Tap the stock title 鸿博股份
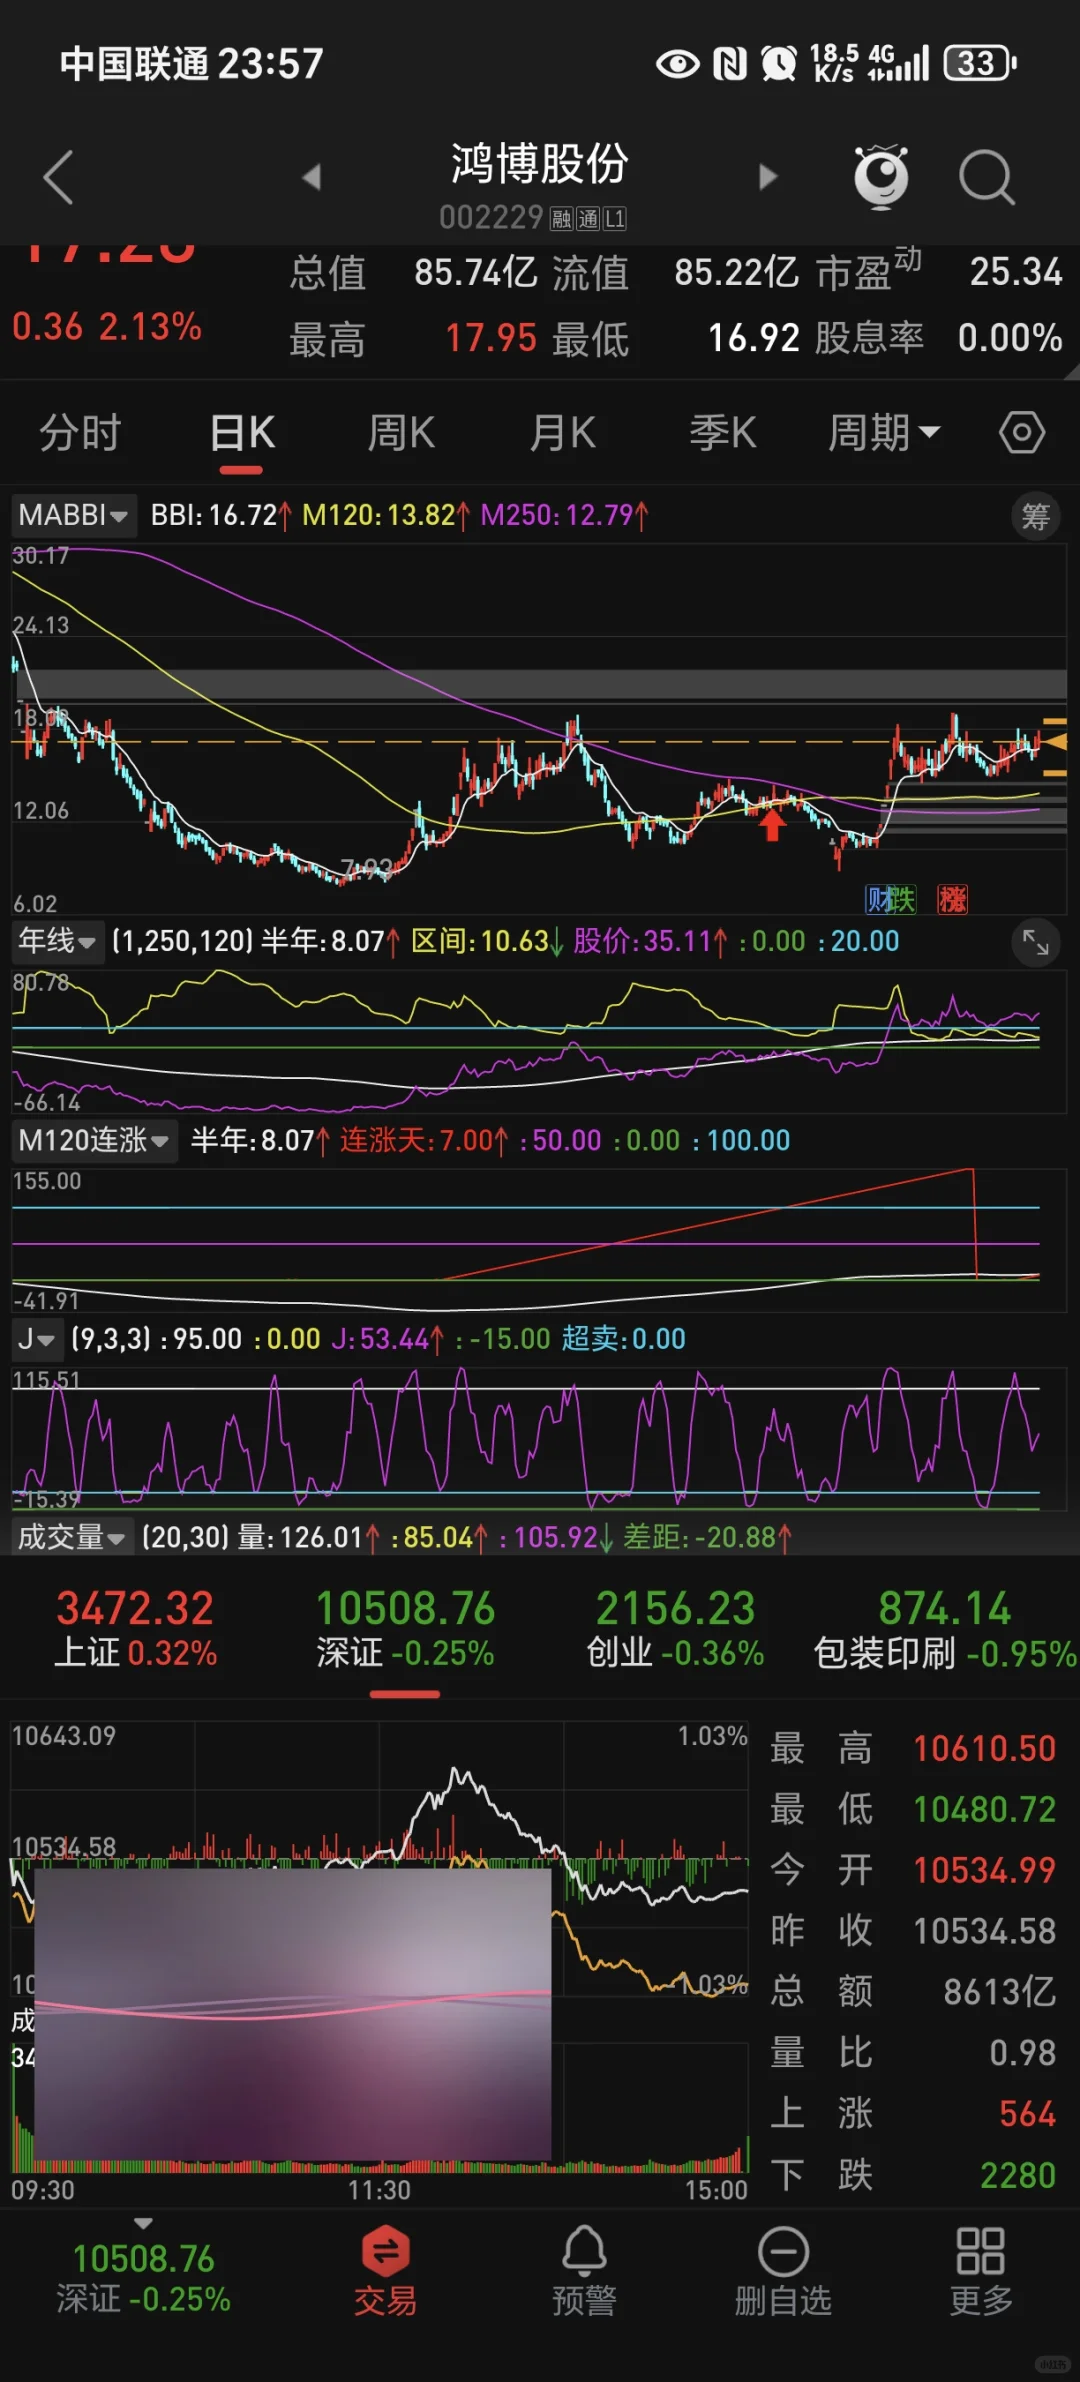 [x=539, y=164]
